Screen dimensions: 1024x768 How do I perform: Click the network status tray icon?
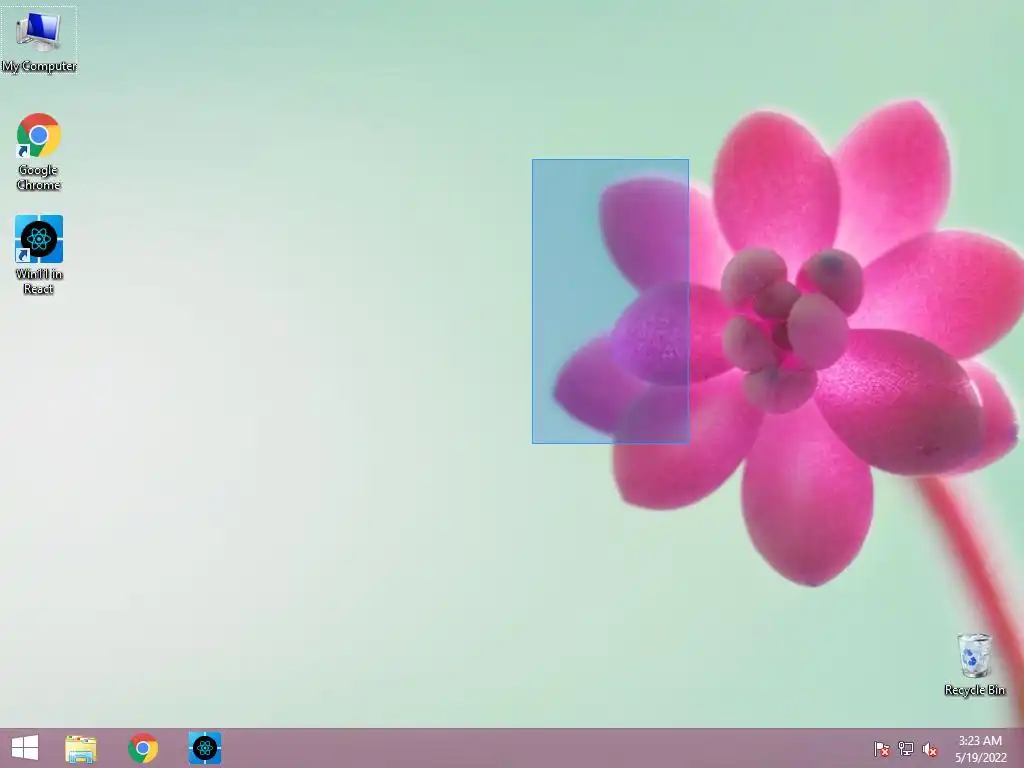[906, 749]
